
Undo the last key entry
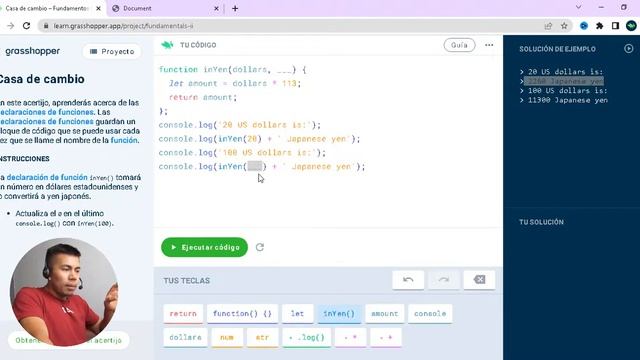click(x=408, y=280)
